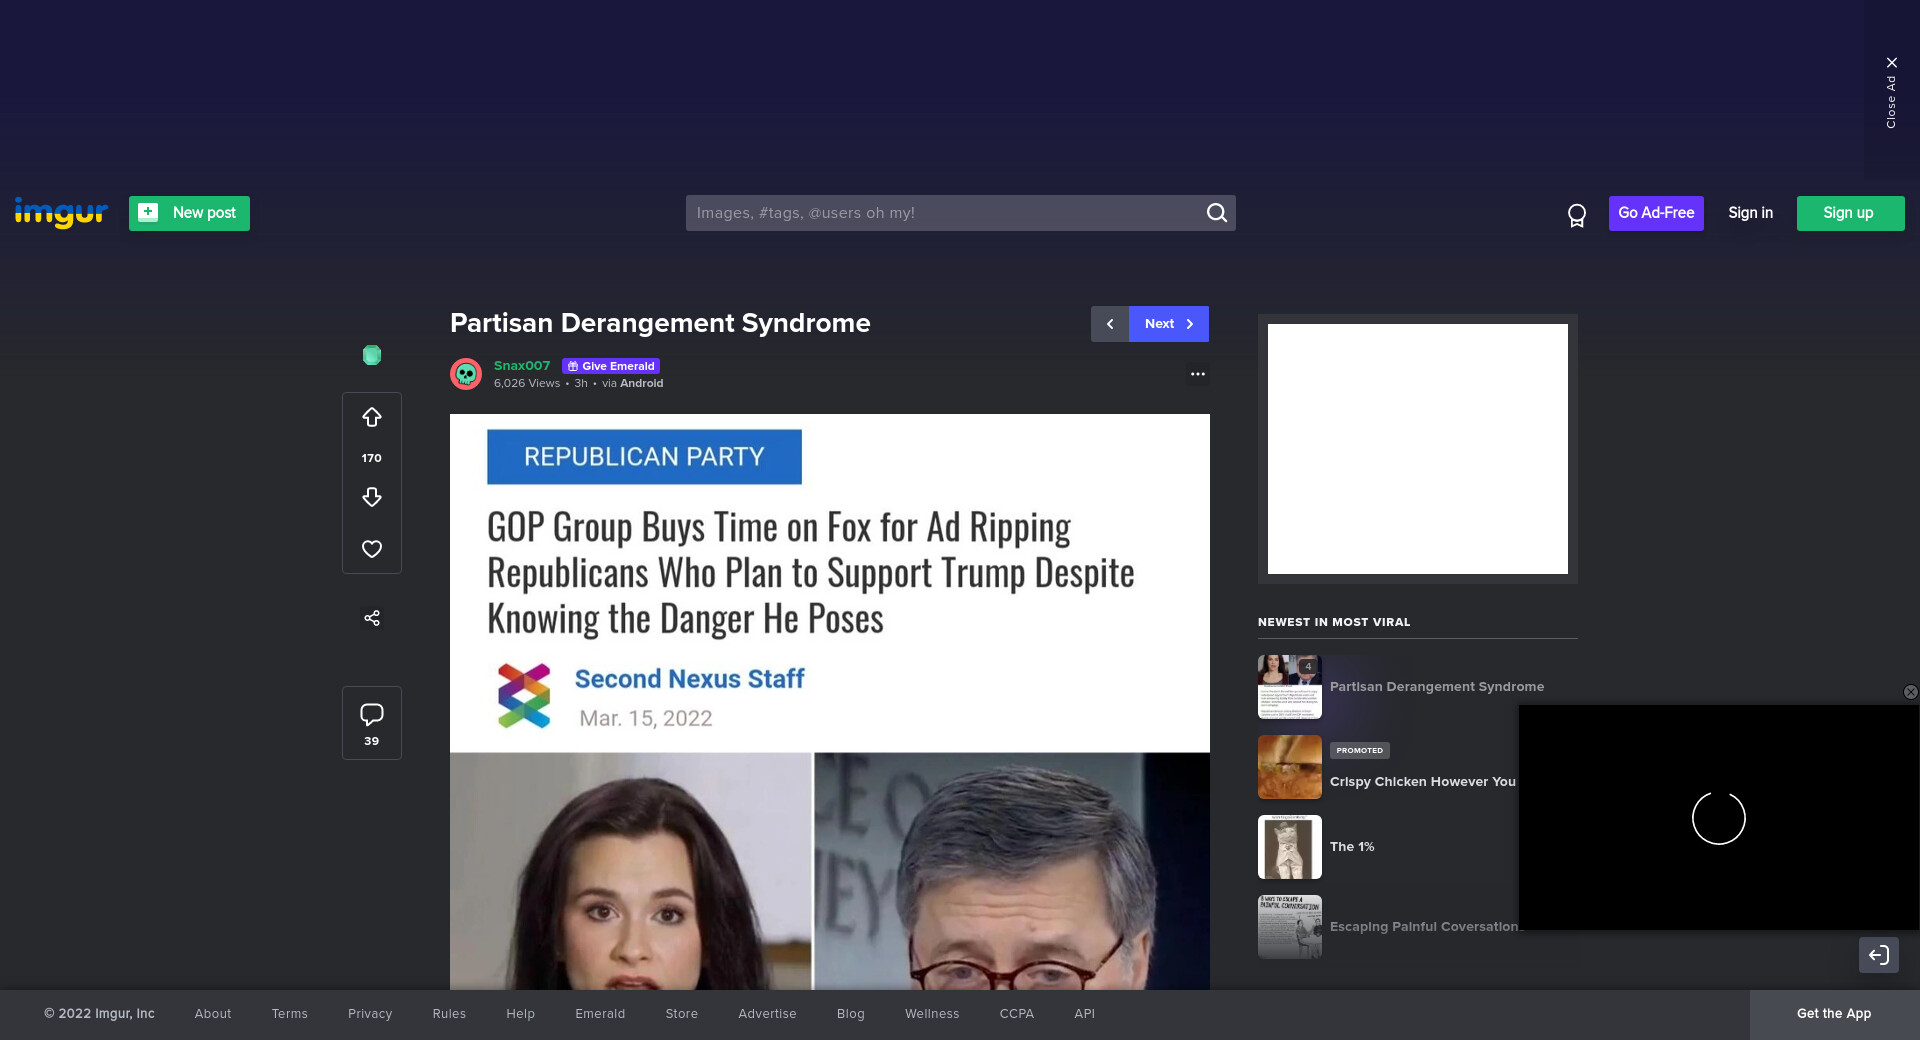
Task: Click the search magnifier icon
Action: pyautogui.click(x=1216, y=213)
